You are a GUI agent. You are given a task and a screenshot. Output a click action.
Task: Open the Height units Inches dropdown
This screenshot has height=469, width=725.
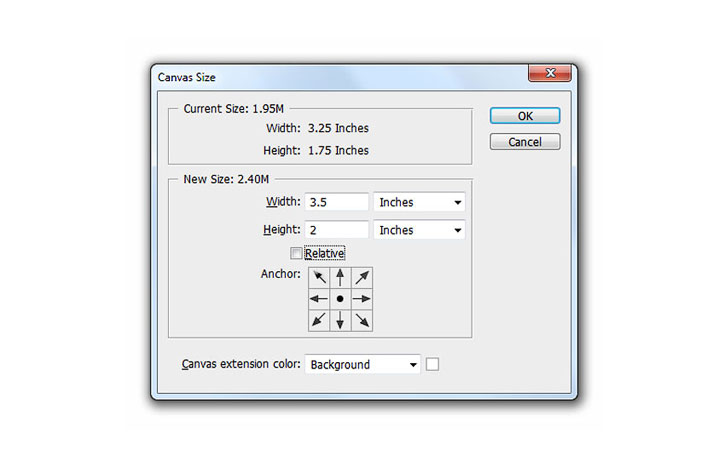click(x=419, y=230)
